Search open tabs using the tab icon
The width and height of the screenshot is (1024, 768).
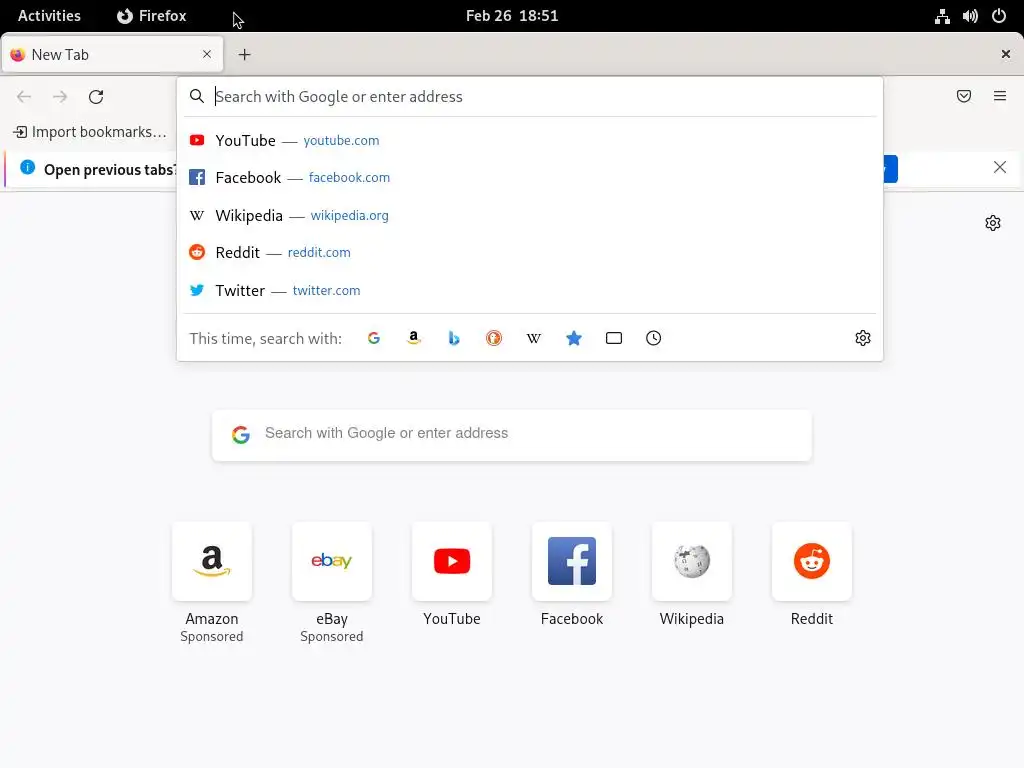(x=614, y=338)
